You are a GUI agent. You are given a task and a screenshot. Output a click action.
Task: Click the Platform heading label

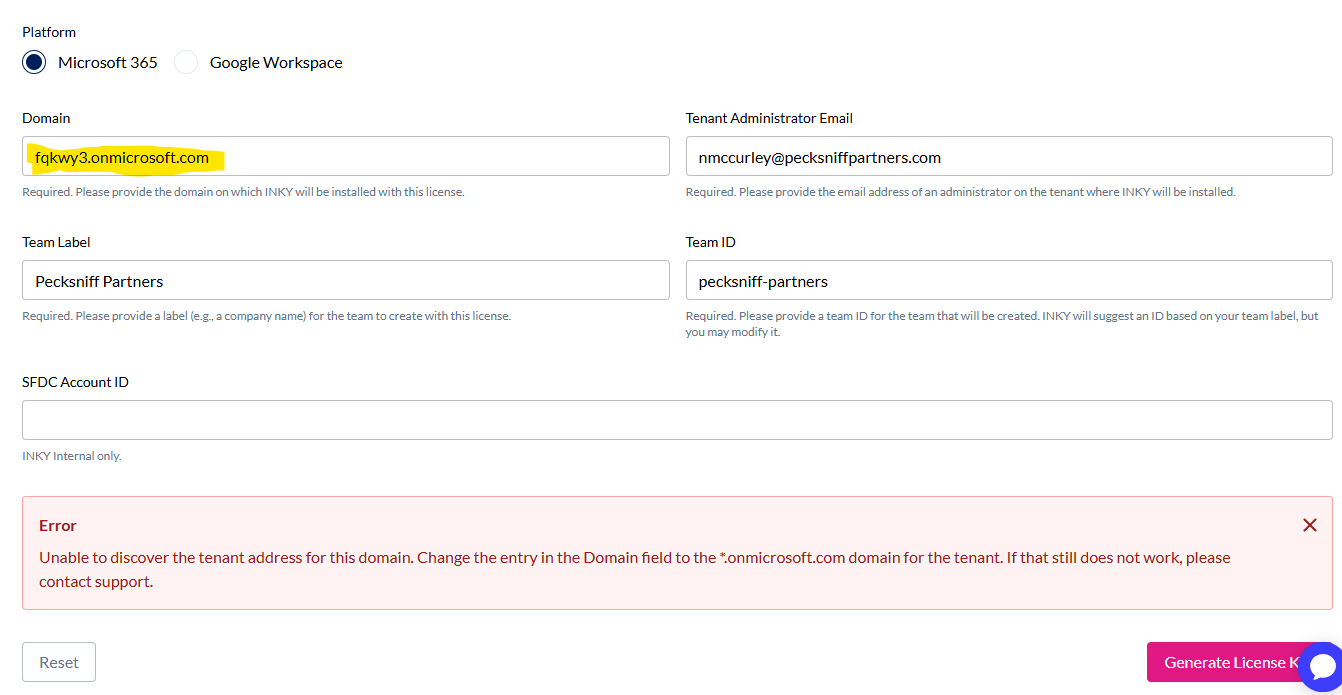49,32
